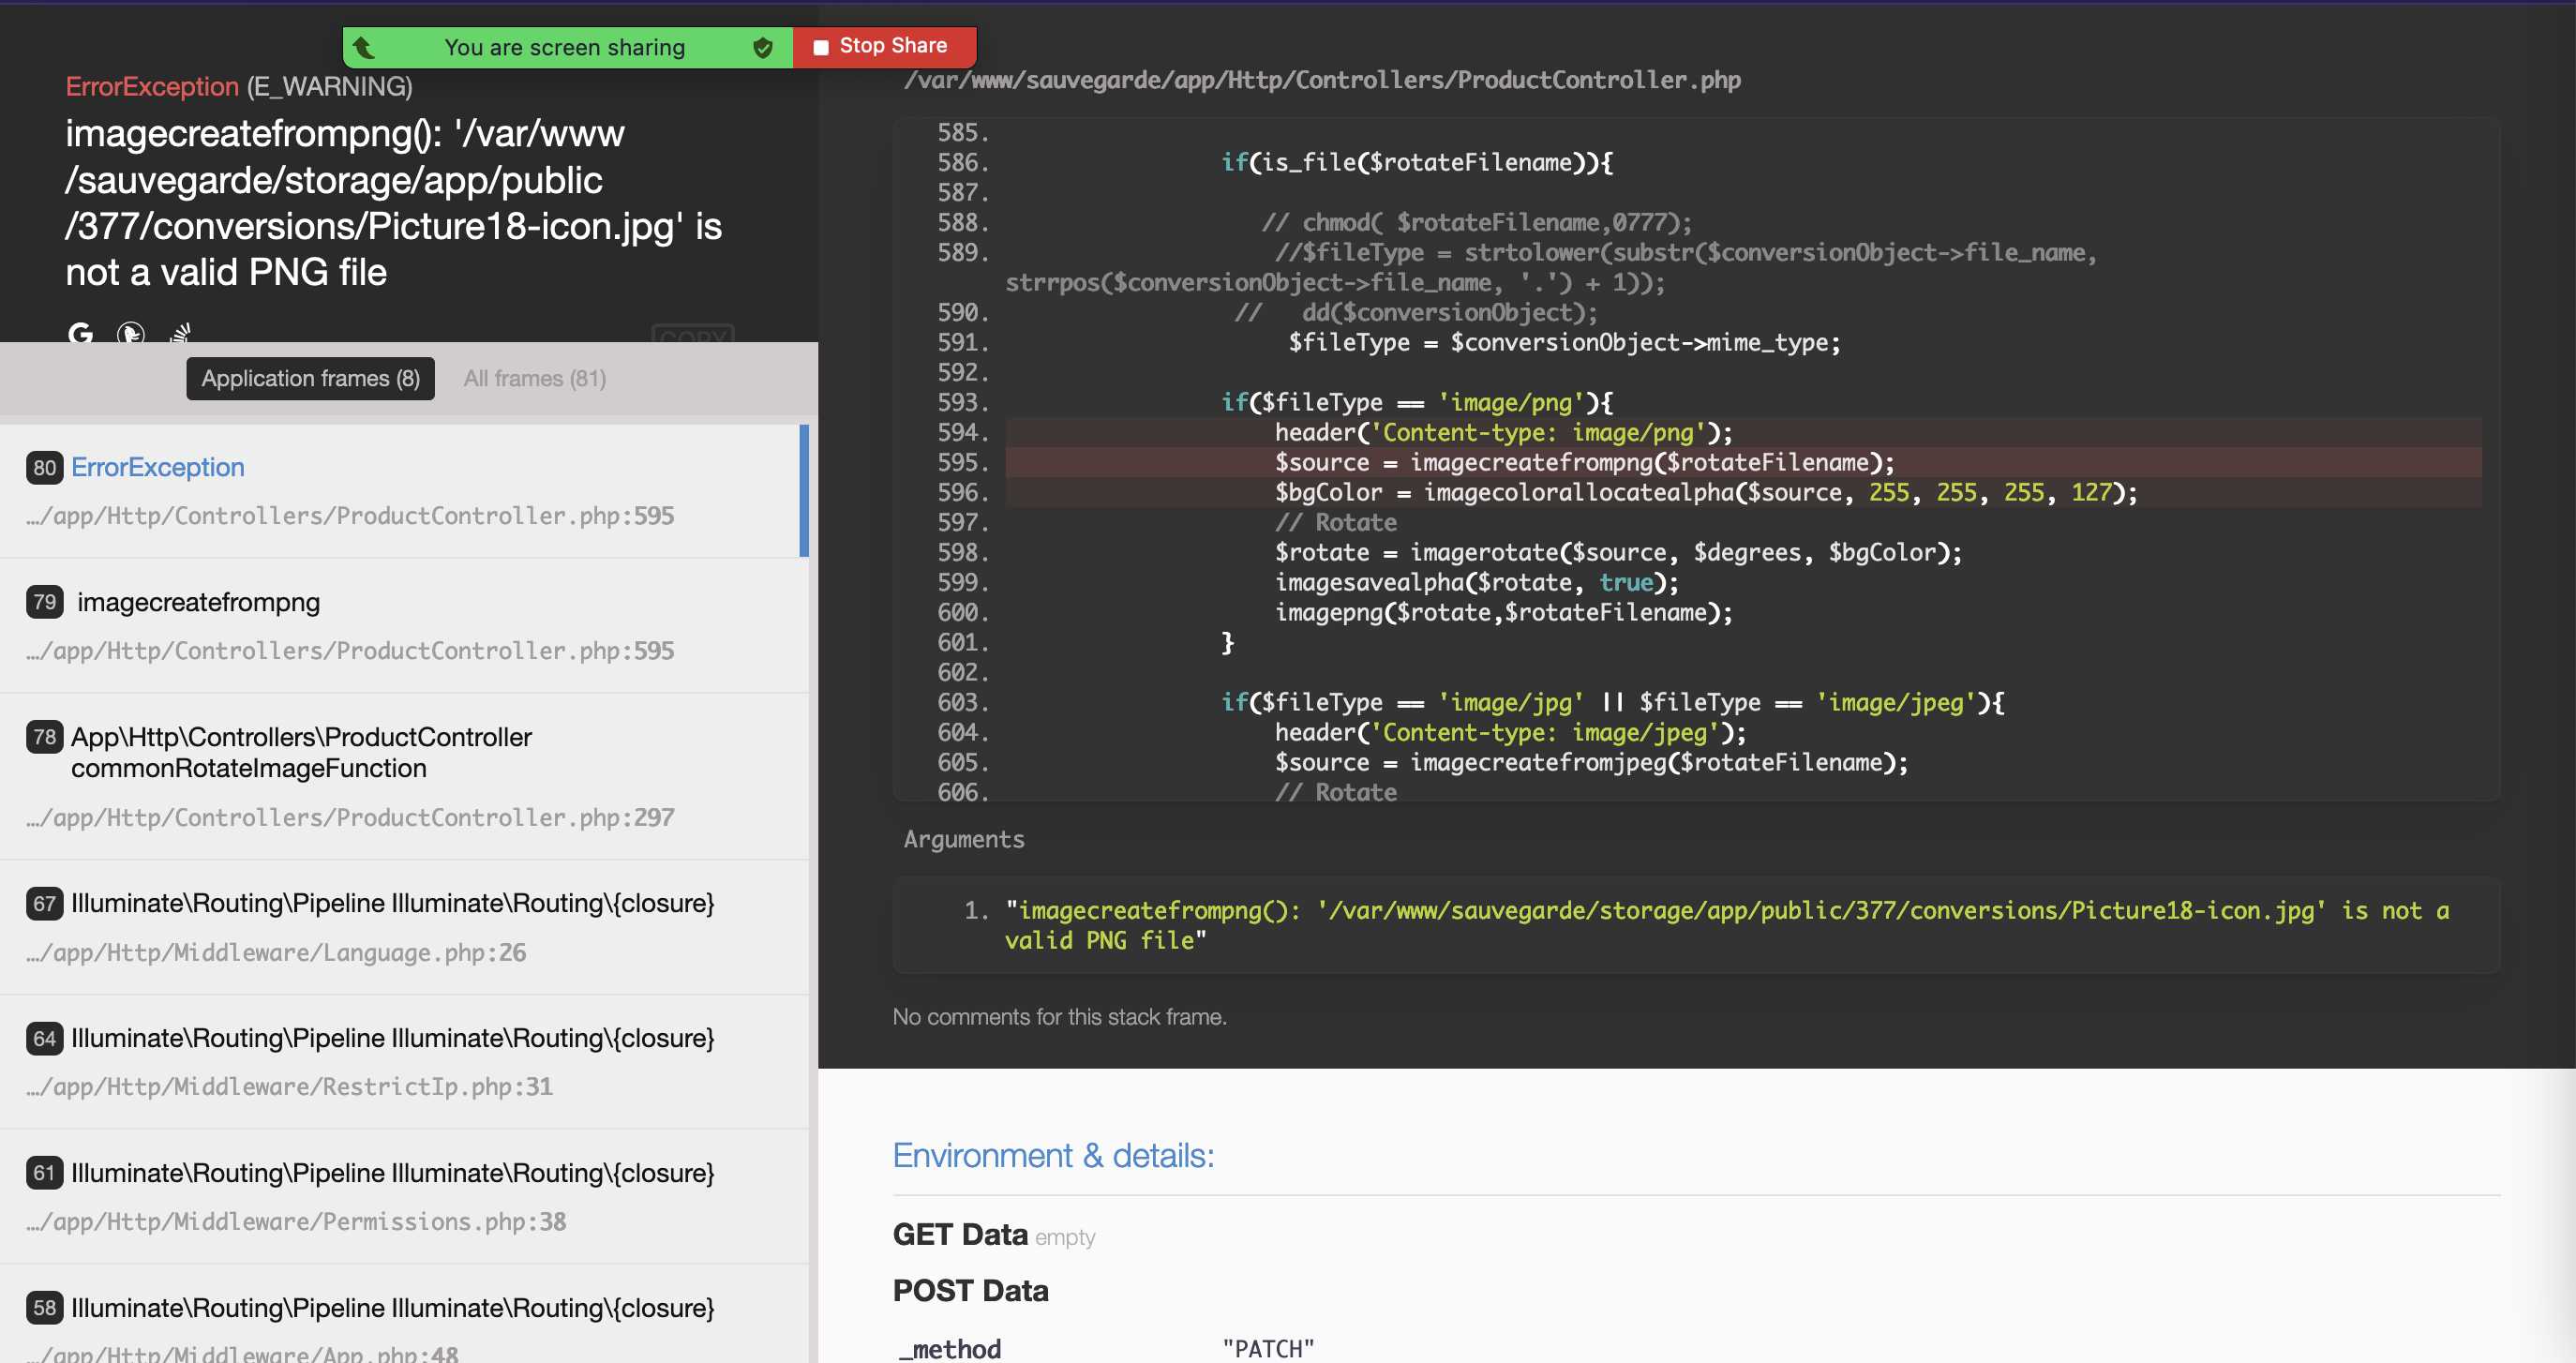This screenshot has width=2576, height=1363.
Task: Click the green screen share arrow icon
Action: point(364,47)
